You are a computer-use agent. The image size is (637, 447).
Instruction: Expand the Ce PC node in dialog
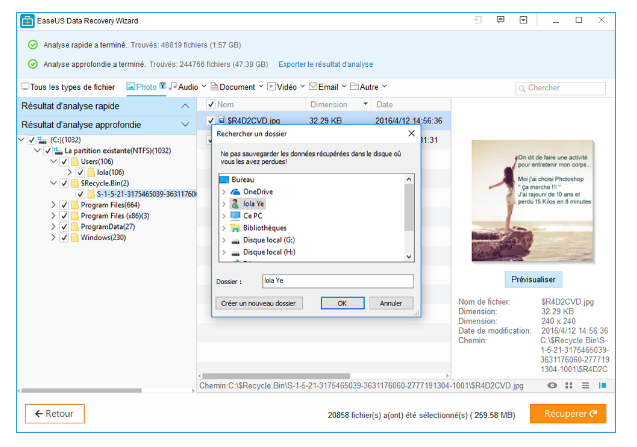[x=224, y=216]
